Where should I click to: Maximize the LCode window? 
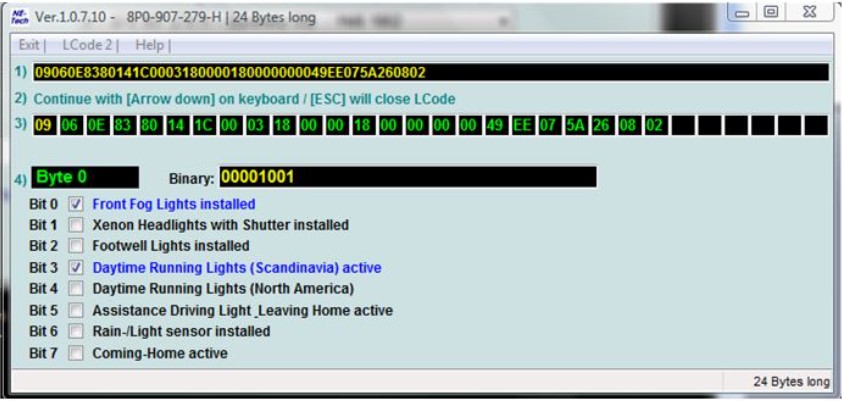[771, 12]
